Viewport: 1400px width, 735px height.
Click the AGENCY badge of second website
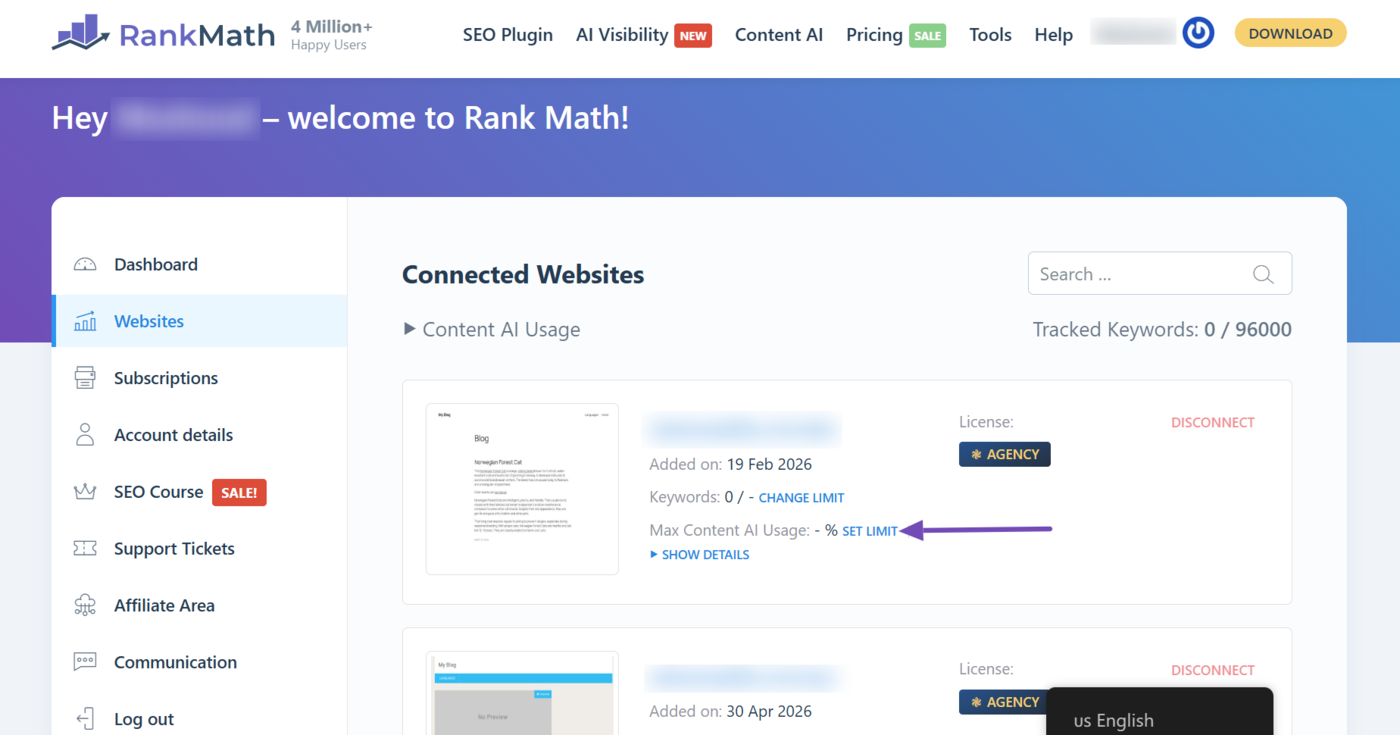click(x=1004, y=702)
